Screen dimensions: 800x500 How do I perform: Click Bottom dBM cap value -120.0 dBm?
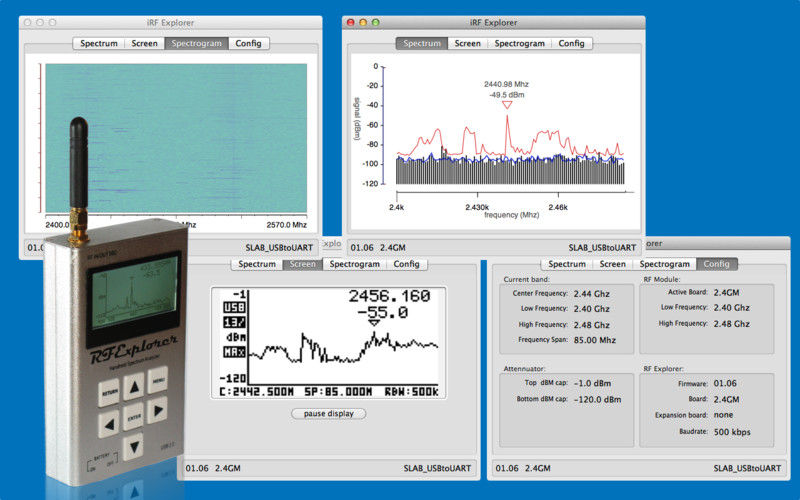pyautogui.click(x=597, y=399)
